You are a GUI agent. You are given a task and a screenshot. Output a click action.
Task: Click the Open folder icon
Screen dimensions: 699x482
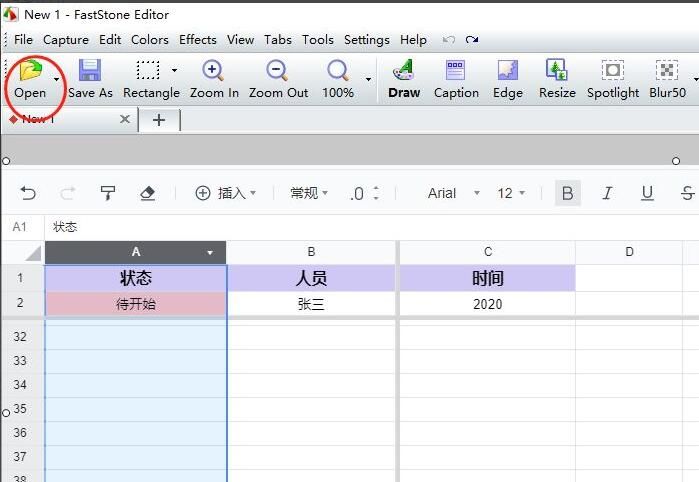coord(30,70)
